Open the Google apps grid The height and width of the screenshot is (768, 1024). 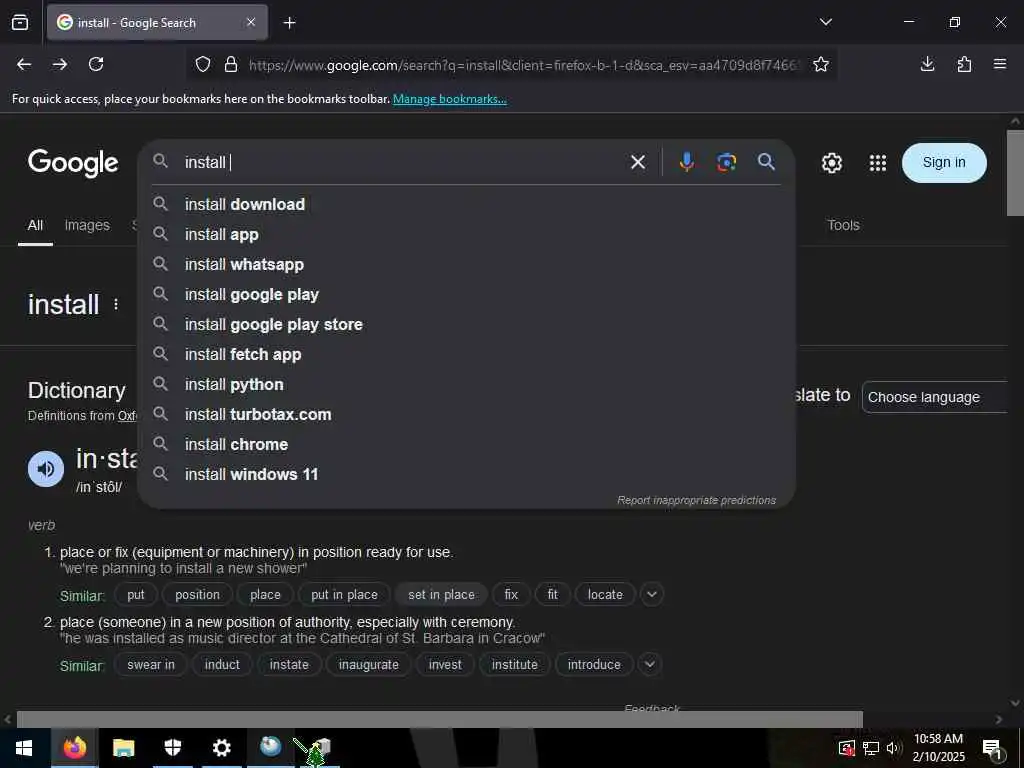pos(878,163)
